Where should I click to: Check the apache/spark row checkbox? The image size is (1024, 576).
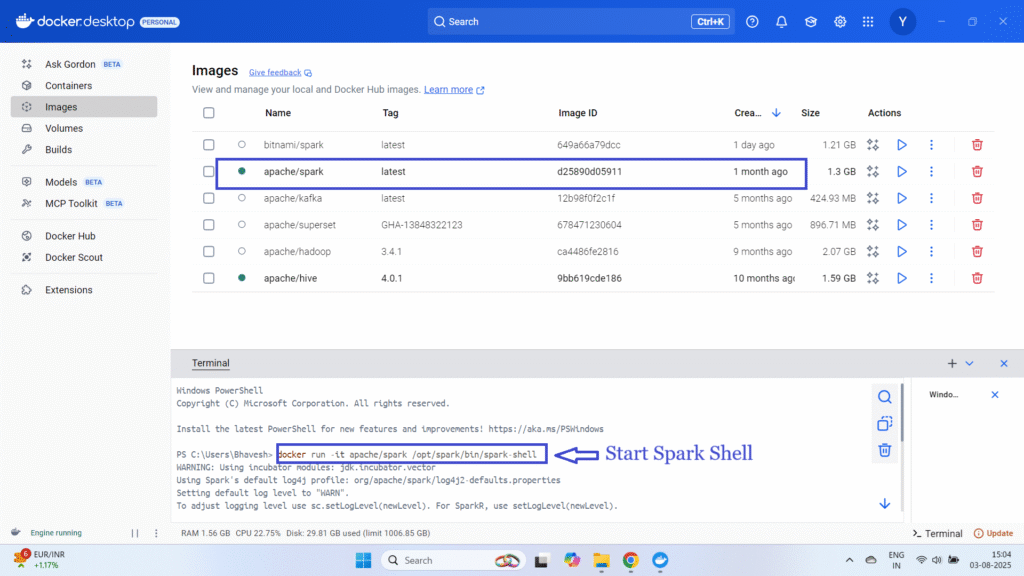208,172
